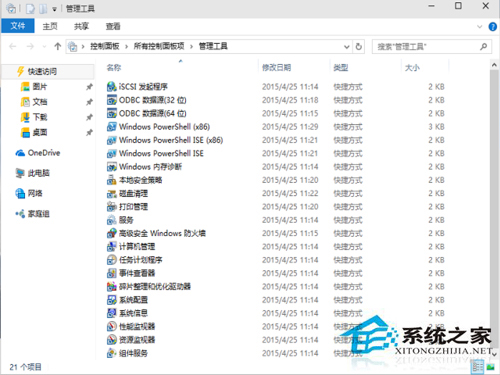
Task: Open the address bar history dropdown
Action: point(347,47)
